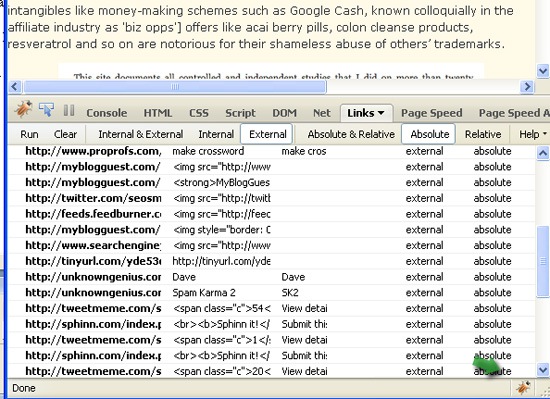Open the Links tab dropdown arrow
This screenshot has height=399, width=550.
coord(381,113)
